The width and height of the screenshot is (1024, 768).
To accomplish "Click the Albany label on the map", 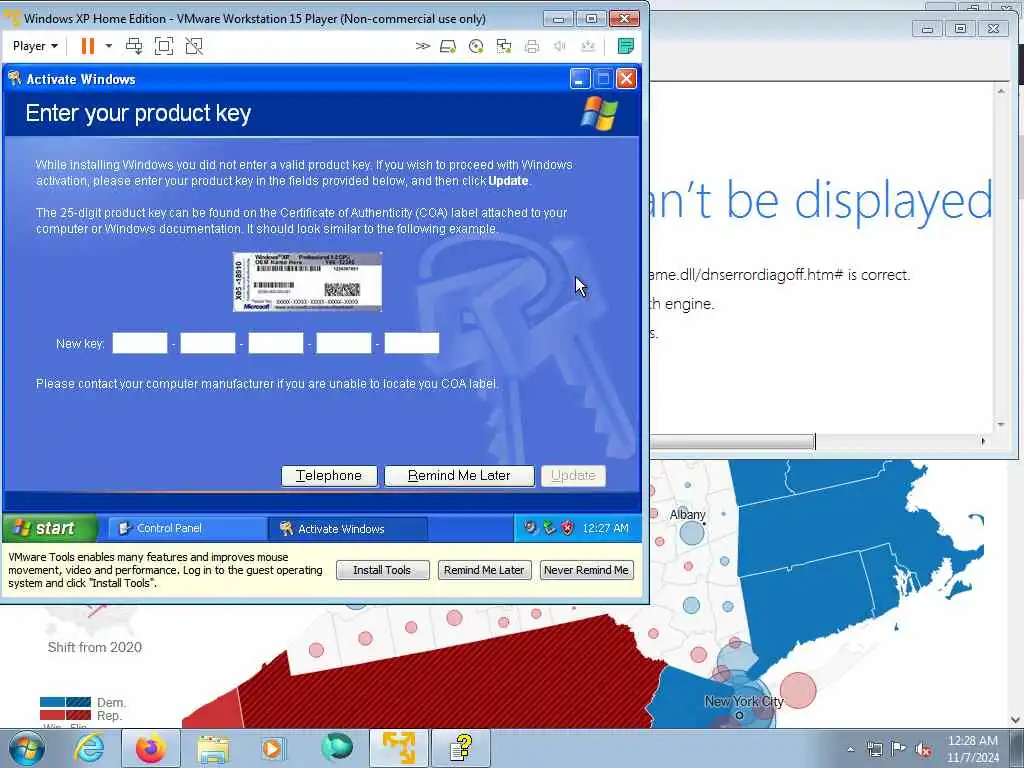I will [x=687, y=515].
